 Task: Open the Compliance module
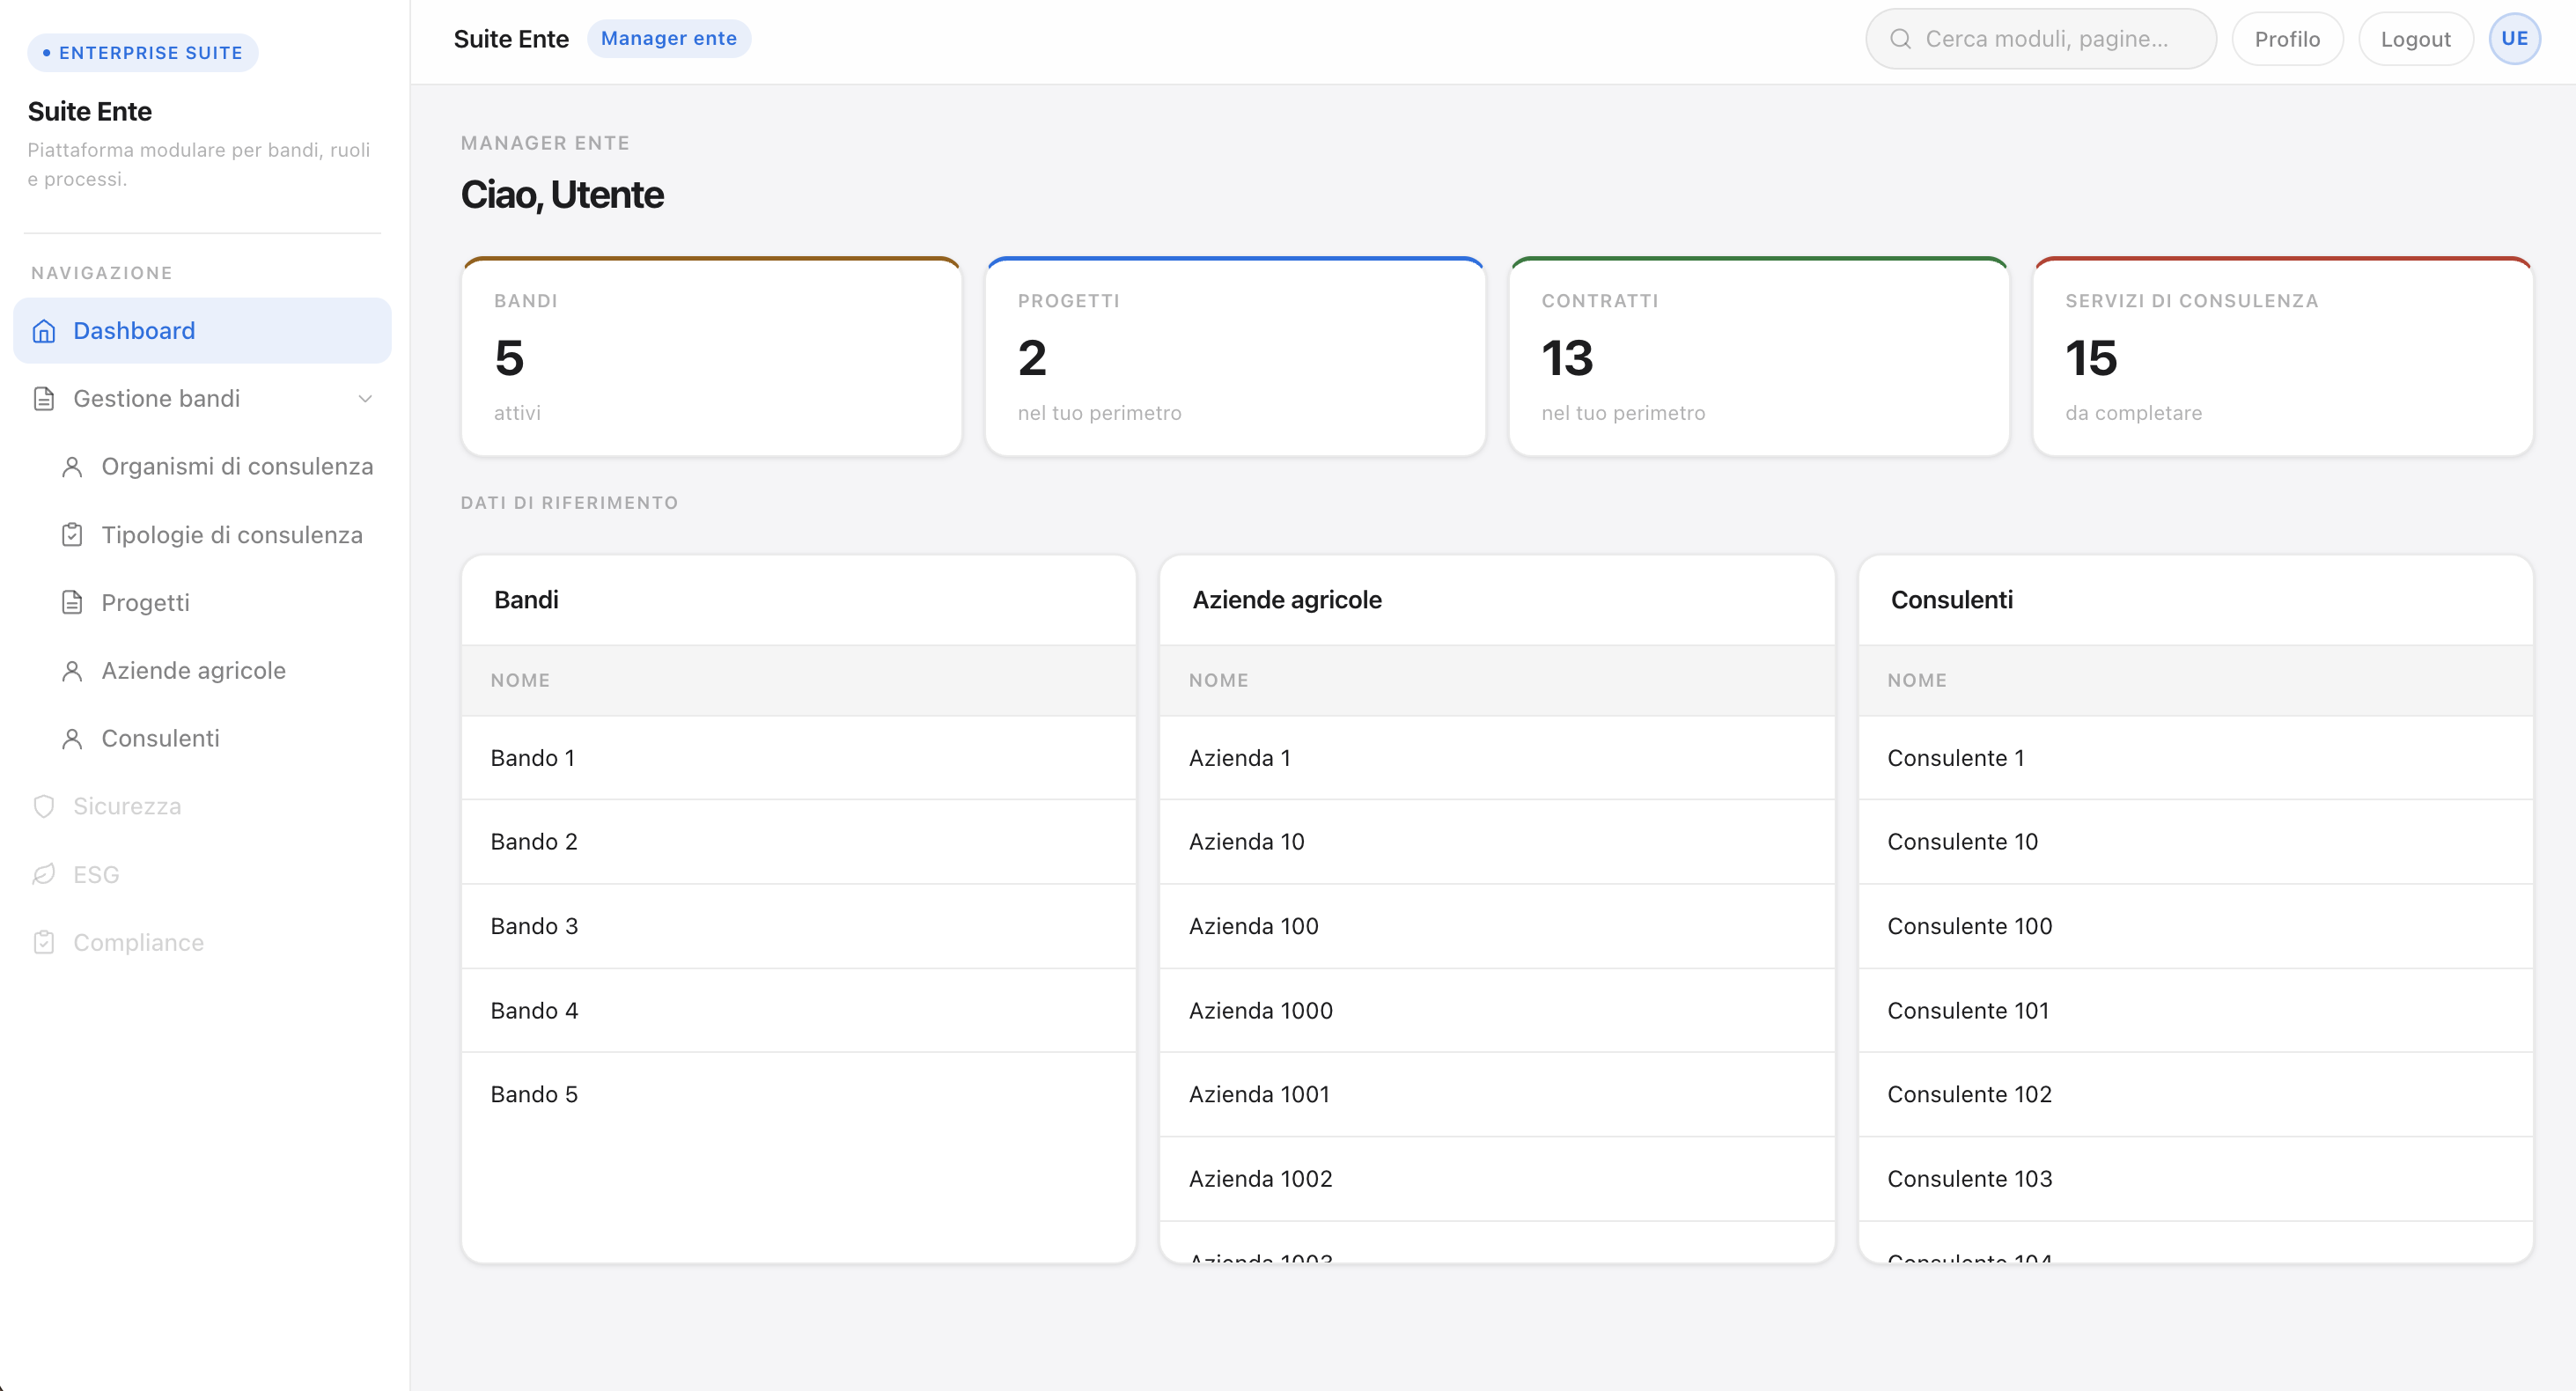pos(202,943)
